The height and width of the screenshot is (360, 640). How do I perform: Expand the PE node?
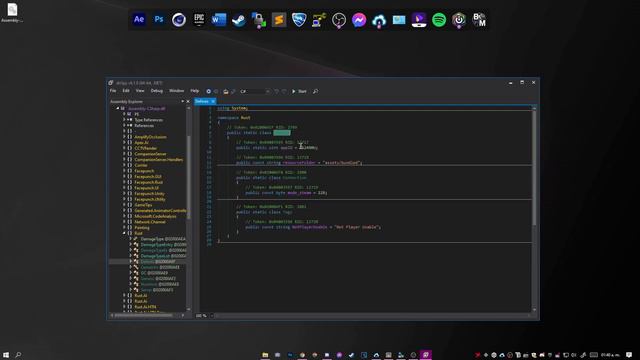click(x=124, y=114)
